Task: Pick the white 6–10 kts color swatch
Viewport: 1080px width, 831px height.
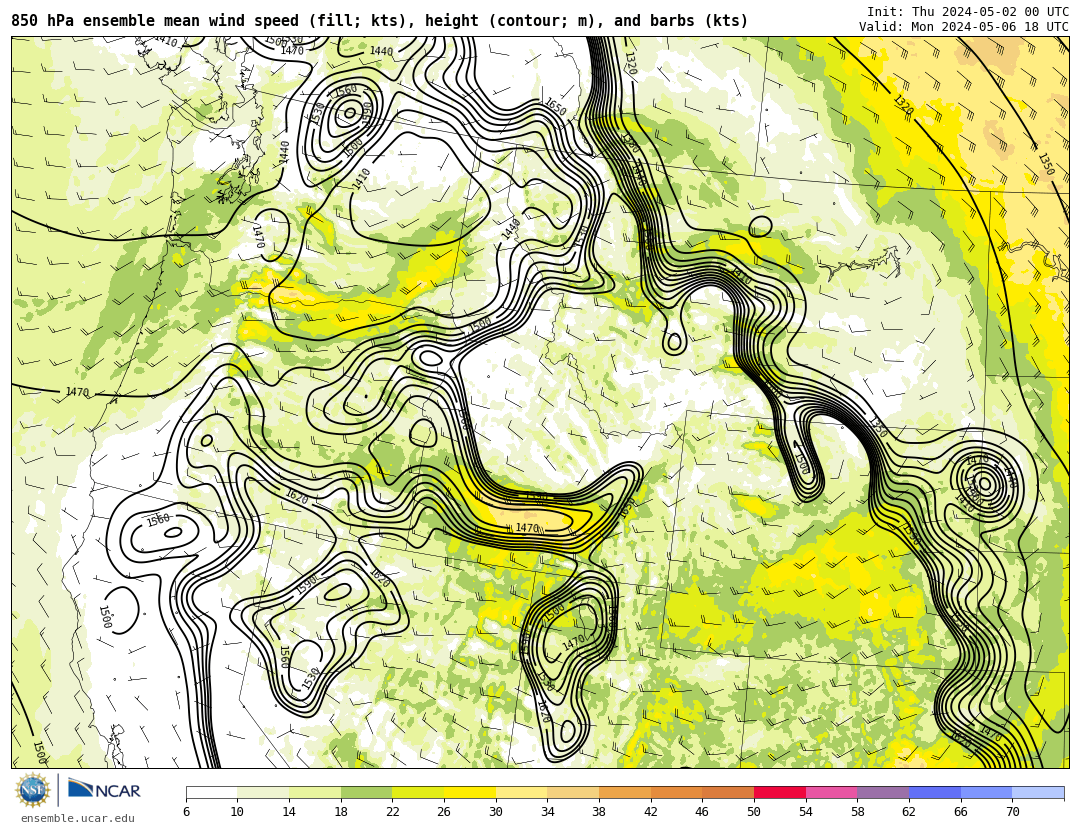Action: pos(211,792)
